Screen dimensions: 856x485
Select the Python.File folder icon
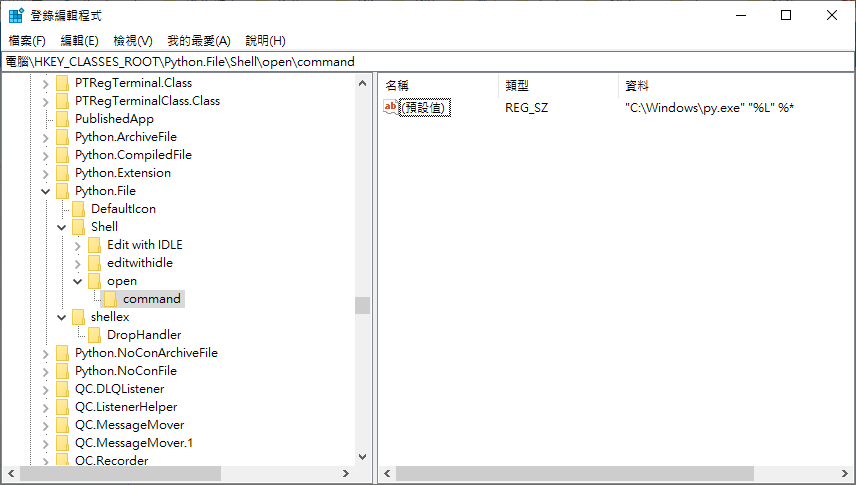pos(63,191)
